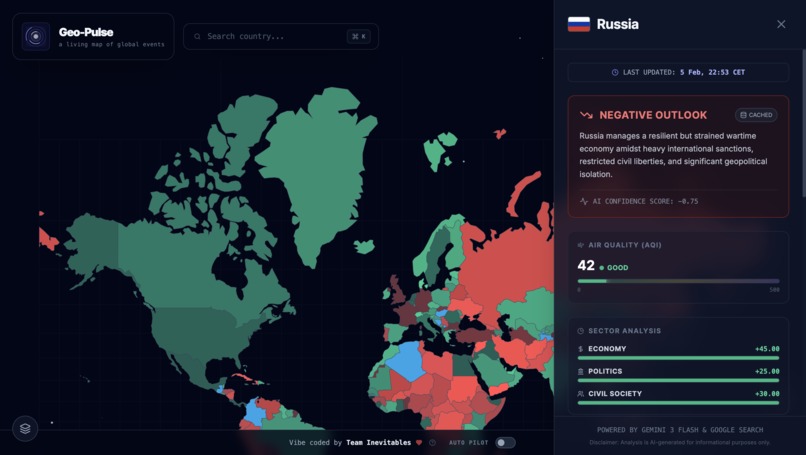The width and height of the screenshot is (806, 455).
Task: Click the Civil Society people icon
Action: (581, 394)
